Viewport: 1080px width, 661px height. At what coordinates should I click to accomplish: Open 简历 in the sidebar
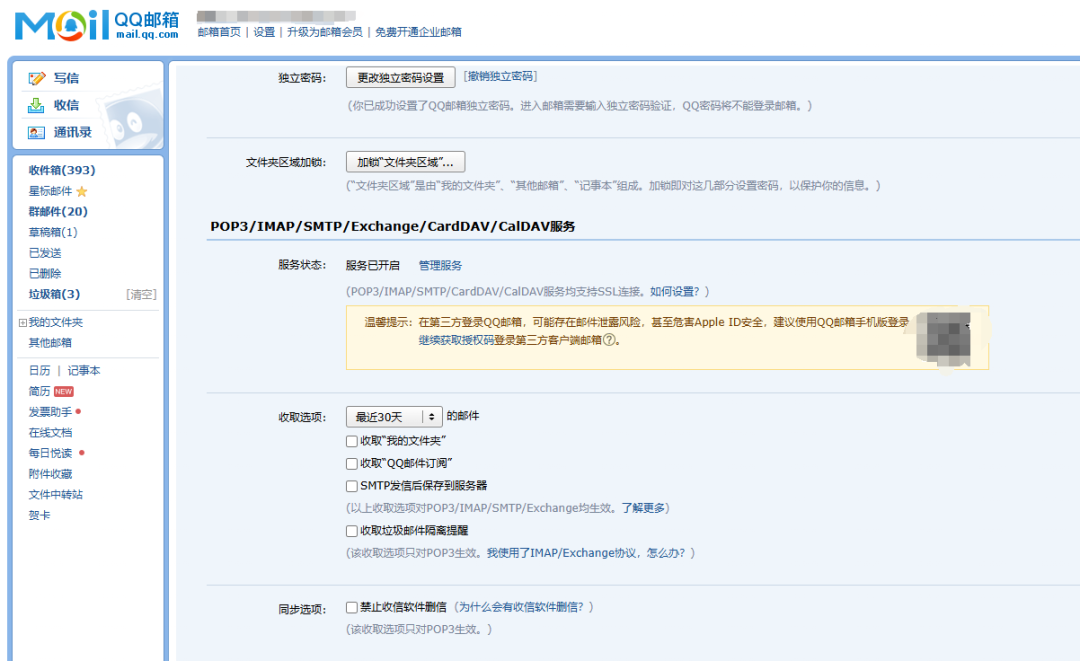[39, 391]
